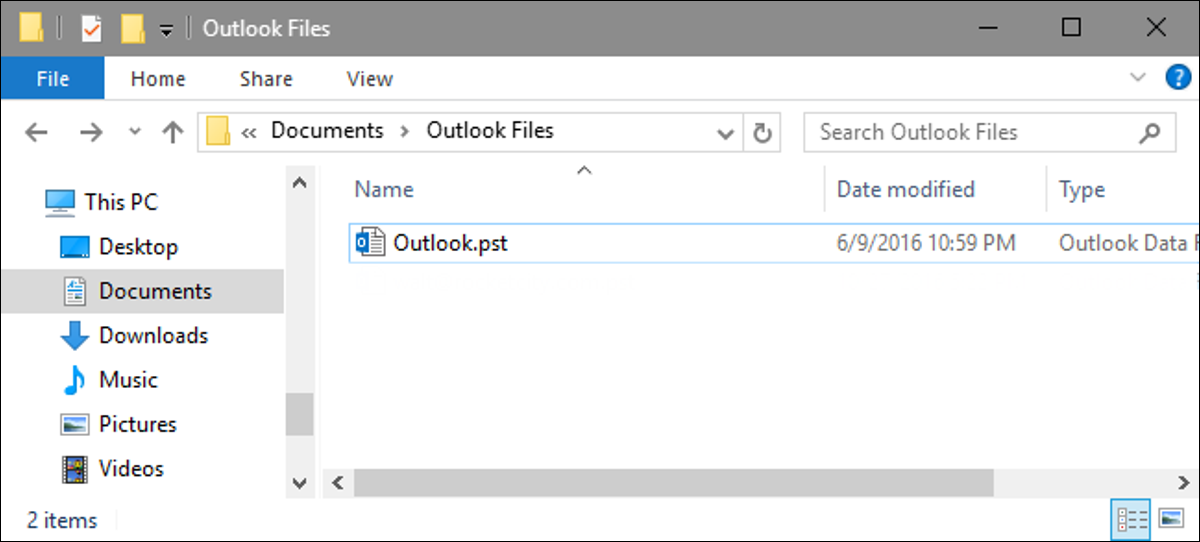Expand the ribbon with the chevron
Viewport: 1200px width, 542px height.
pos(1137,78)
